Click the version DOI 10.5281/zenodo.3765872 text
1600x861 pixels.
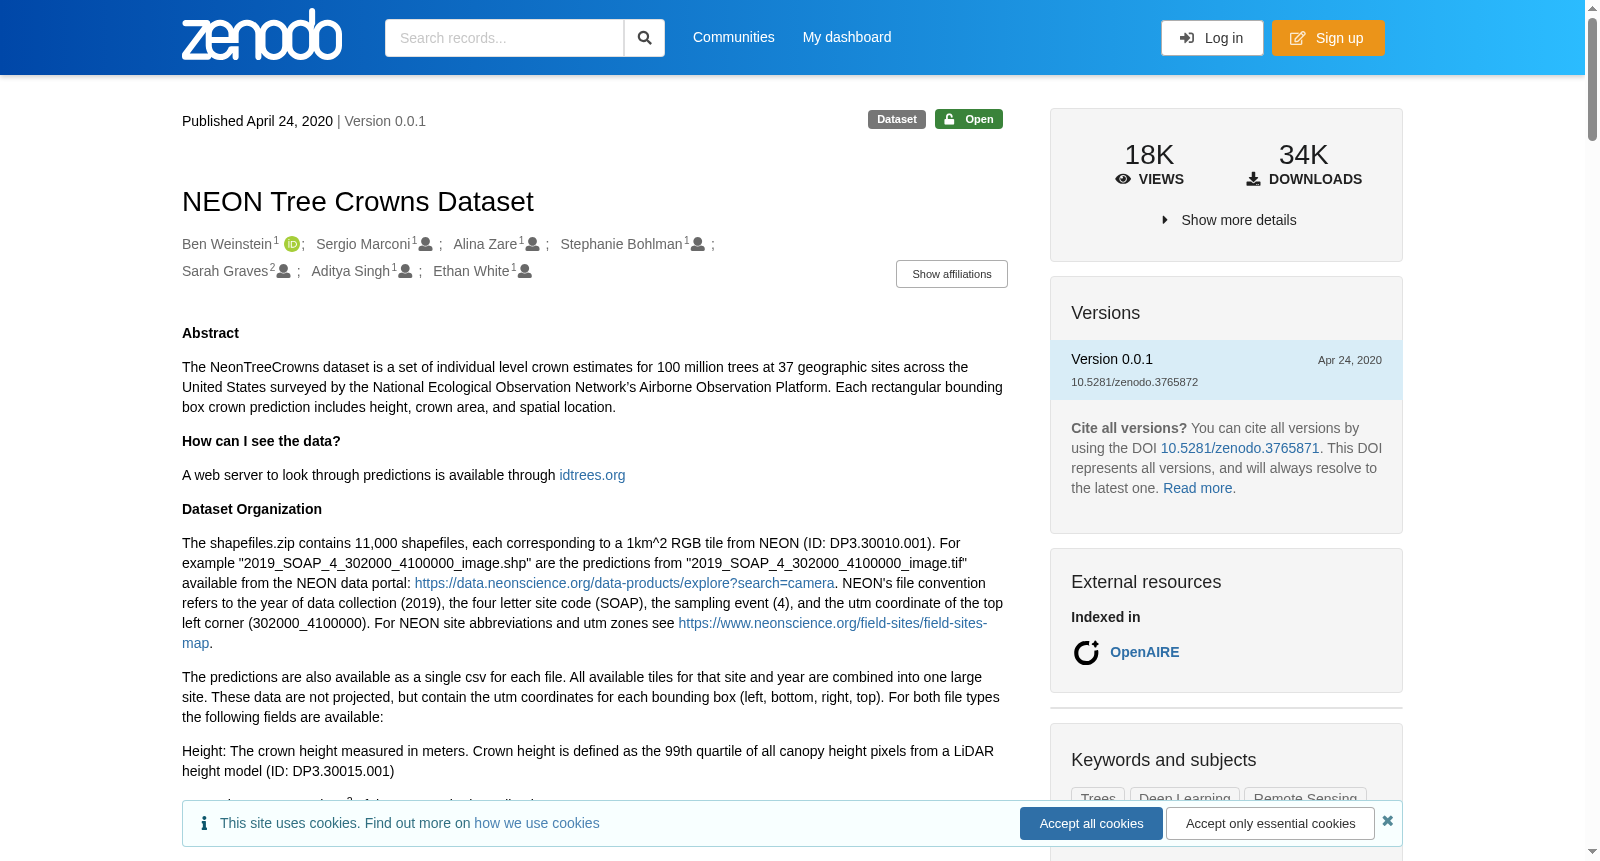(x=1134, y=382)
